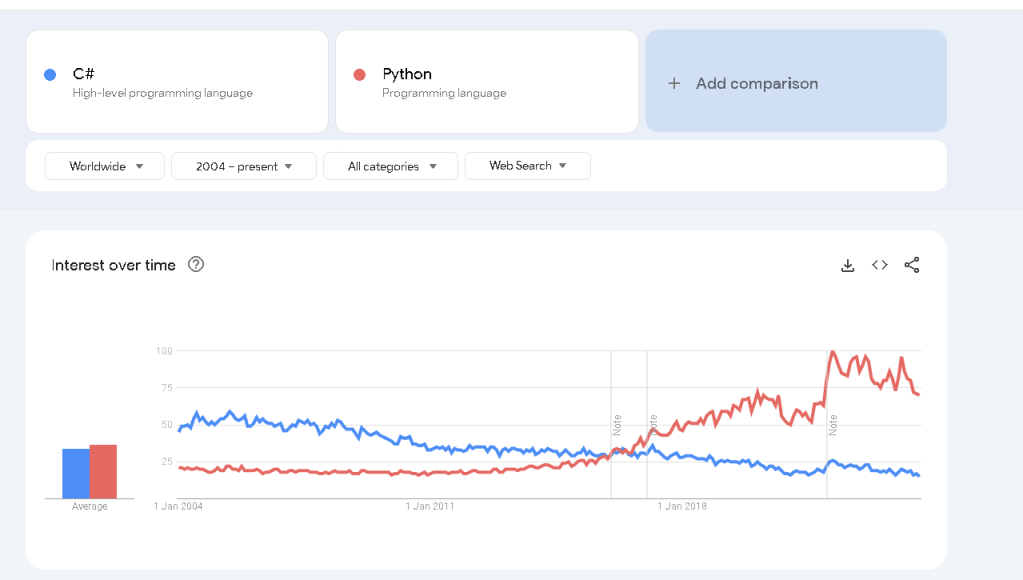Click the blue dot next to C#
The width and height of the screenshot is (1023, 580).
coord(50,75)
